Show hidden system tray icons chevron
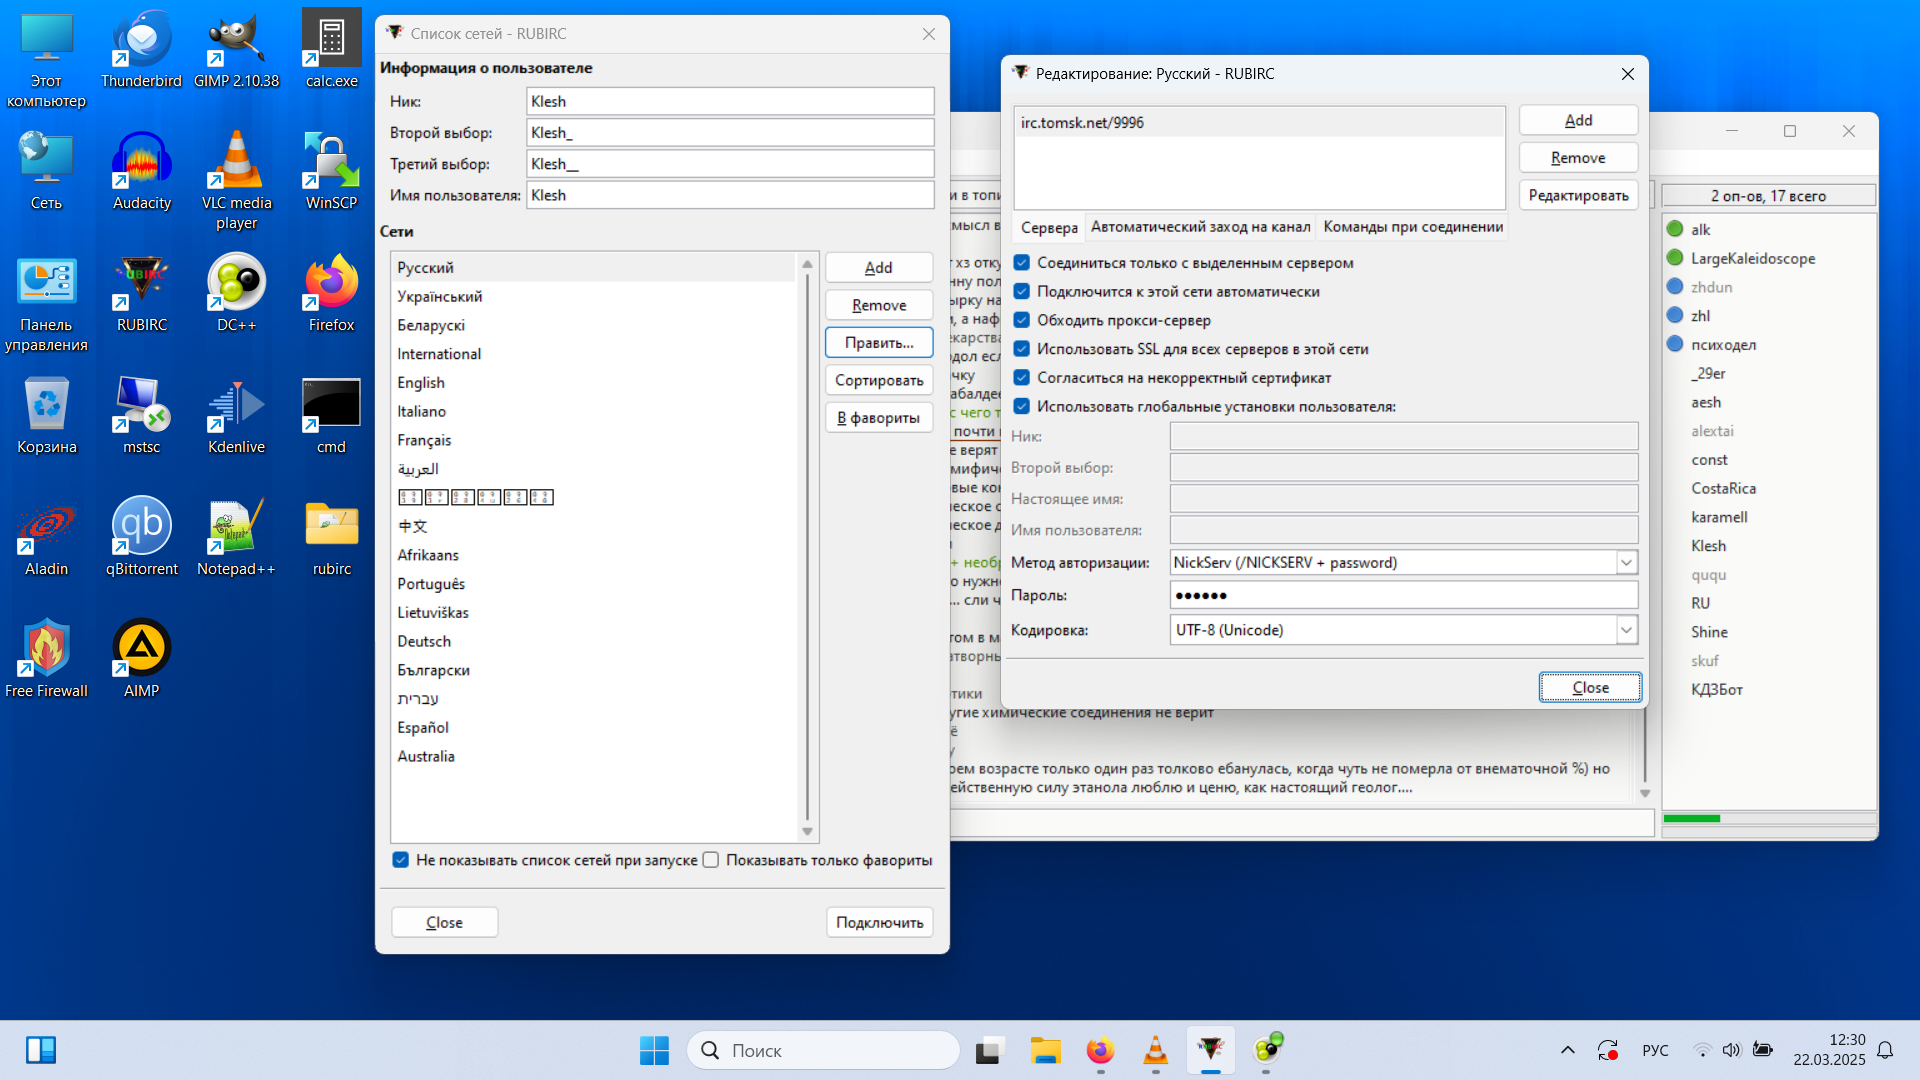 click(1567, 1050)
